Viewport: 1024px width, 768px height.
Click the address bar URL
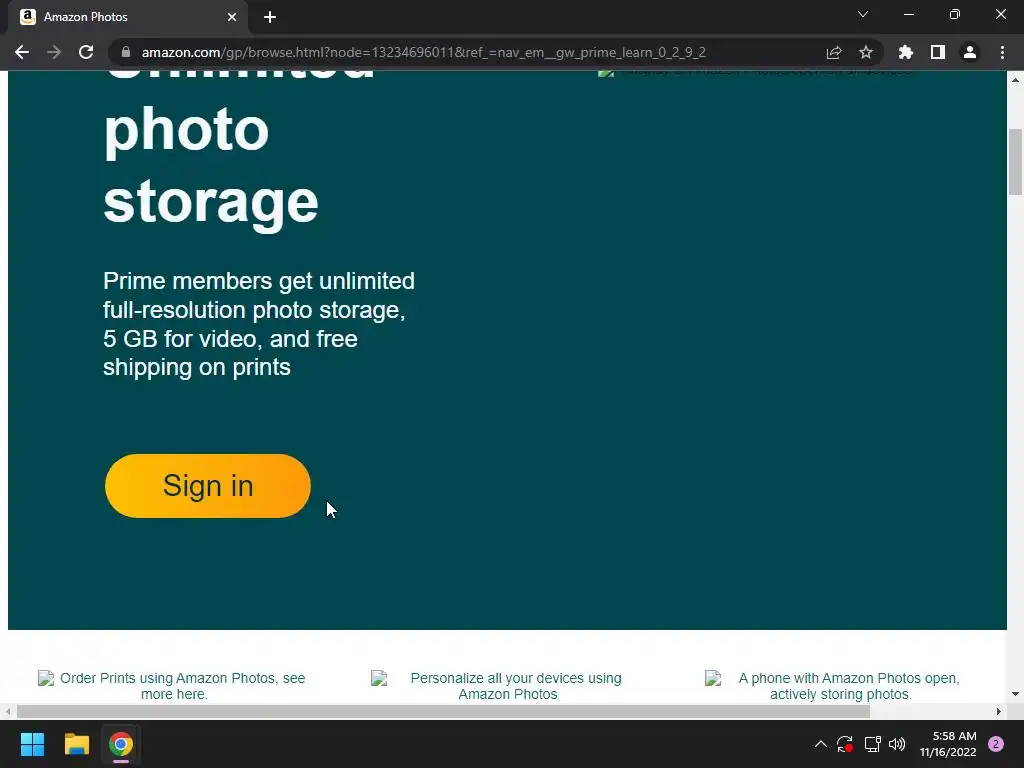tap(423, 52)
